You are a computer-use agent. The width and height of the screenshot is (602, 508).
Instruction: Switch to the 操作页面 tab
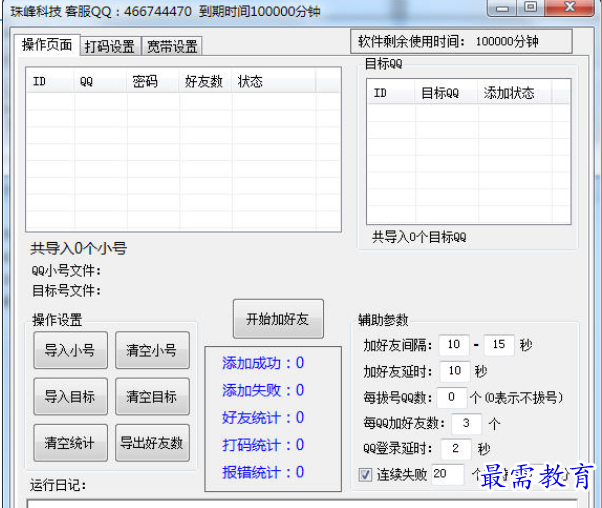tap(47, 45)
